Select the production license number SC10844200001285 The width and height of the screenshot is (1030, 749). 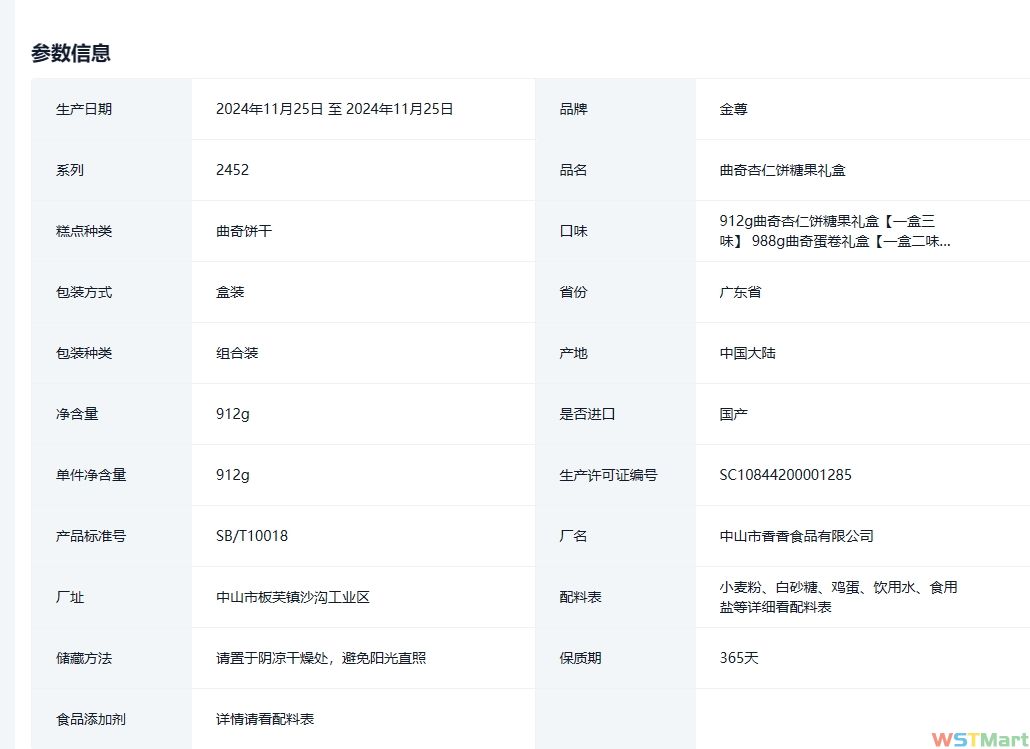point(785,475)
